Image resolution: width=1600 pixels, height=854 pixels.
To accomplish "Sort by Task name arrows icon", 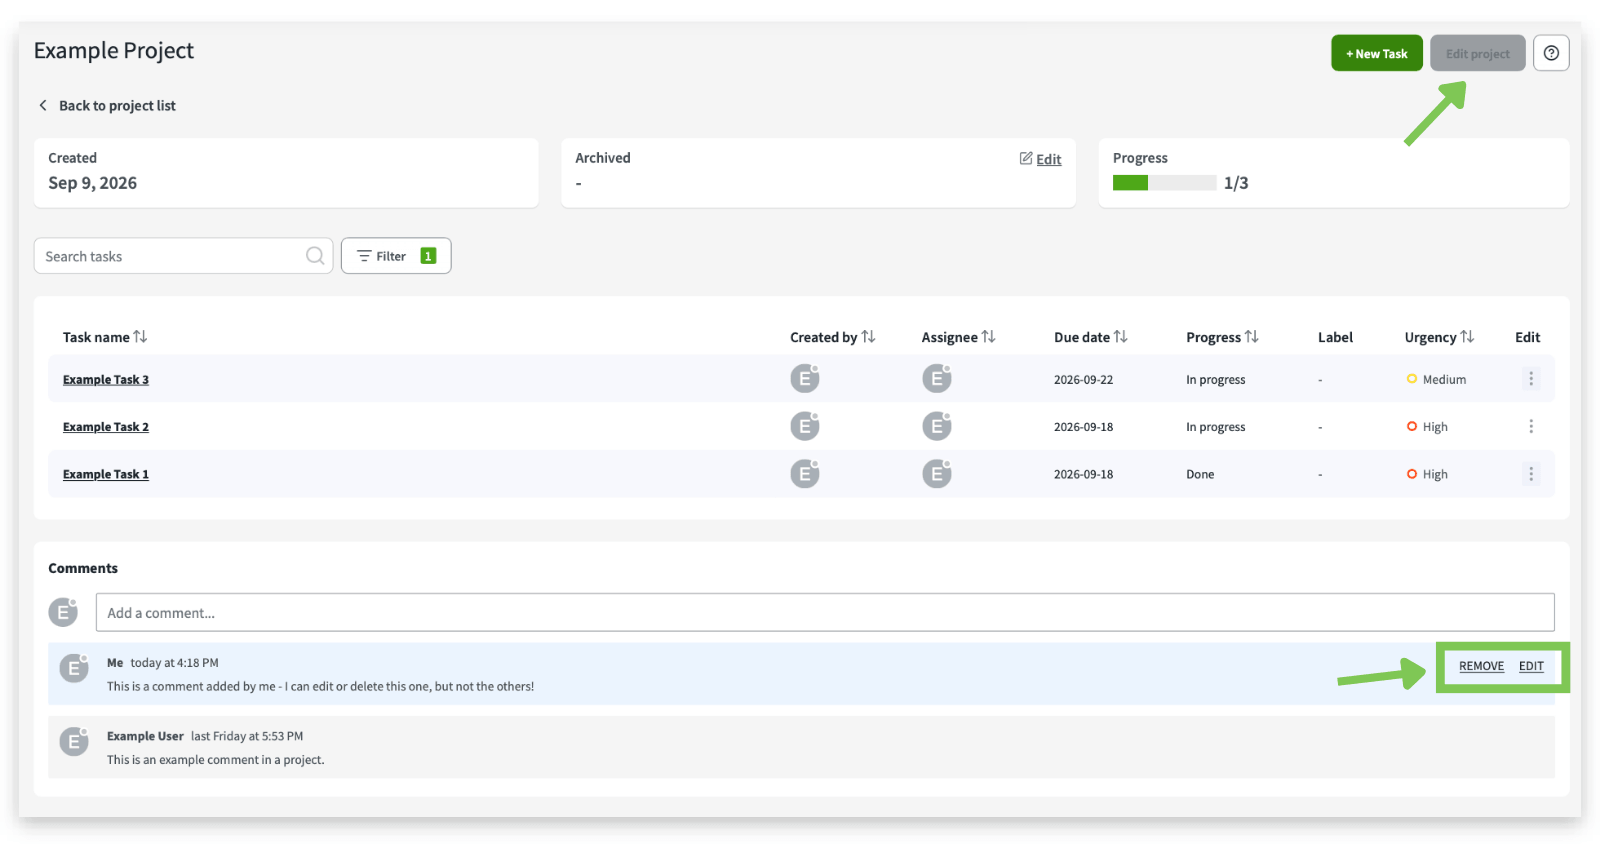I will click(x=140, y=337).
